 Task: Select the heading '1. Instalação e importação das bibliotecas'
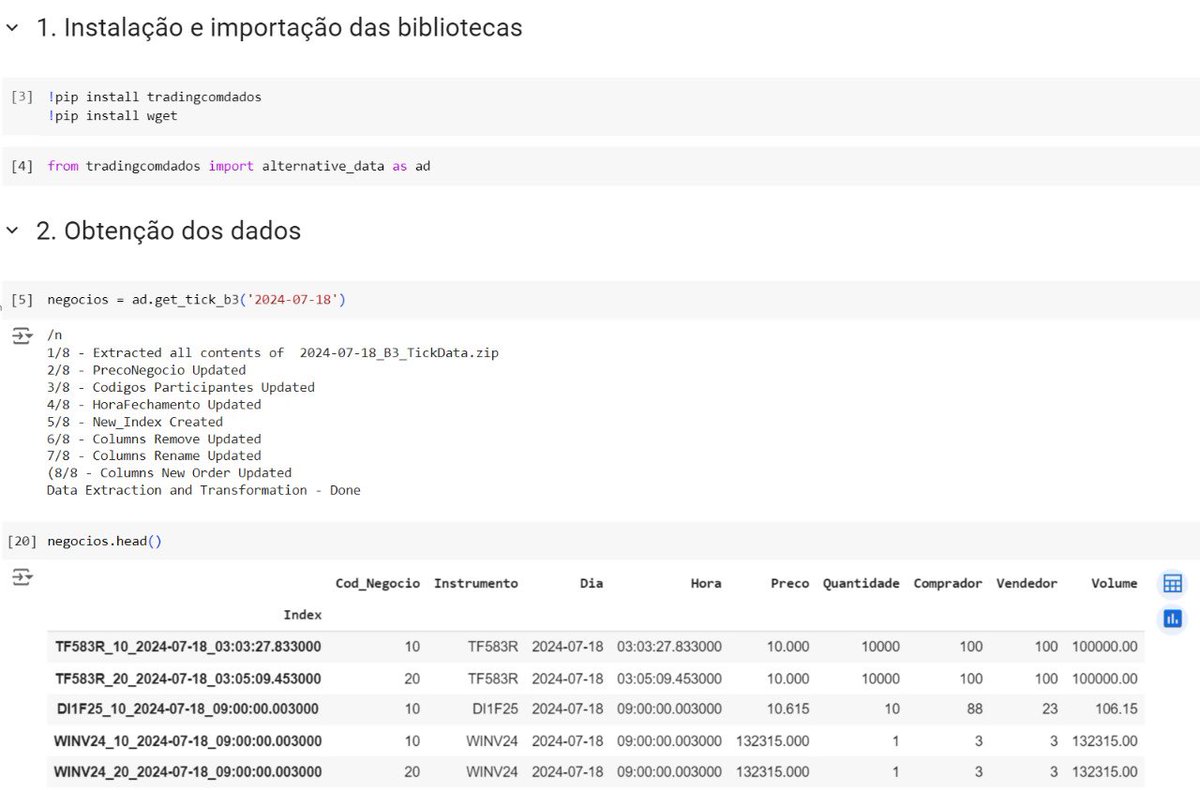(x=279, y=28)
